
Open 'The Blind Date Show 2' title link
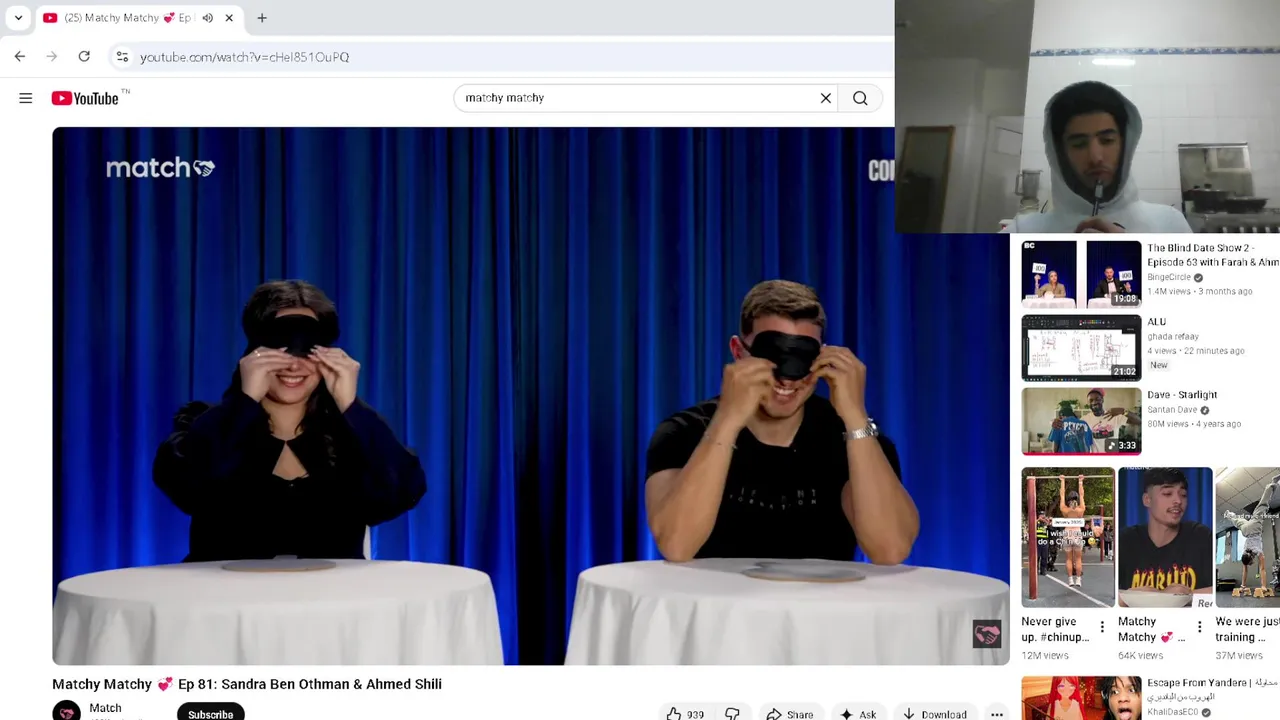[1213, 255]
